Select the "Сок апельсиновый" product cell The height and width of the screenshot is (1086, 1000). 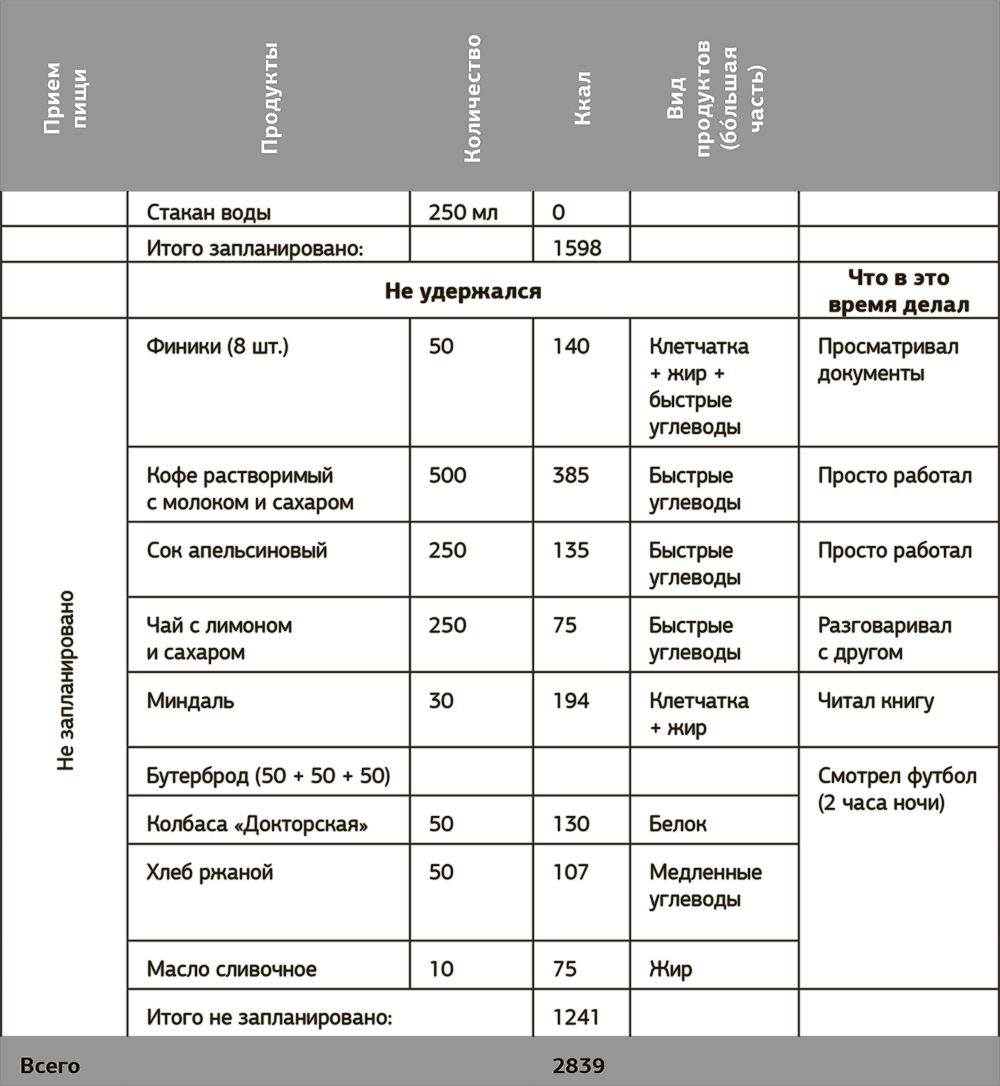(237, 551)
